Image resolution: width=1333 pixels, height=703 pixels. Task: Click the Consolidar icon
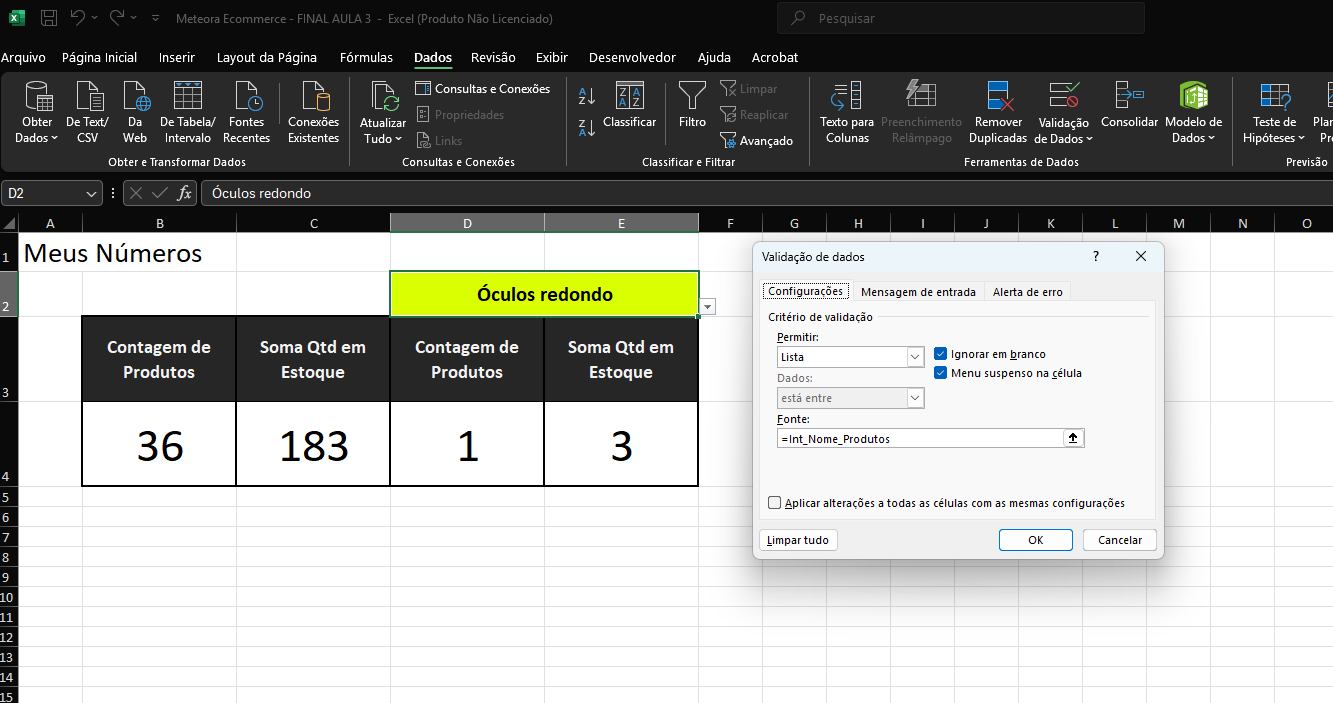tap(1129, 97)
